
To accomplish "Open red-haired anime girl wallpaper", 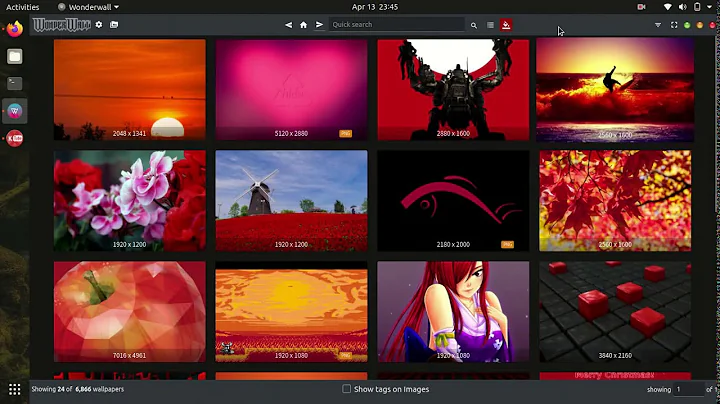I will [453, 312].
